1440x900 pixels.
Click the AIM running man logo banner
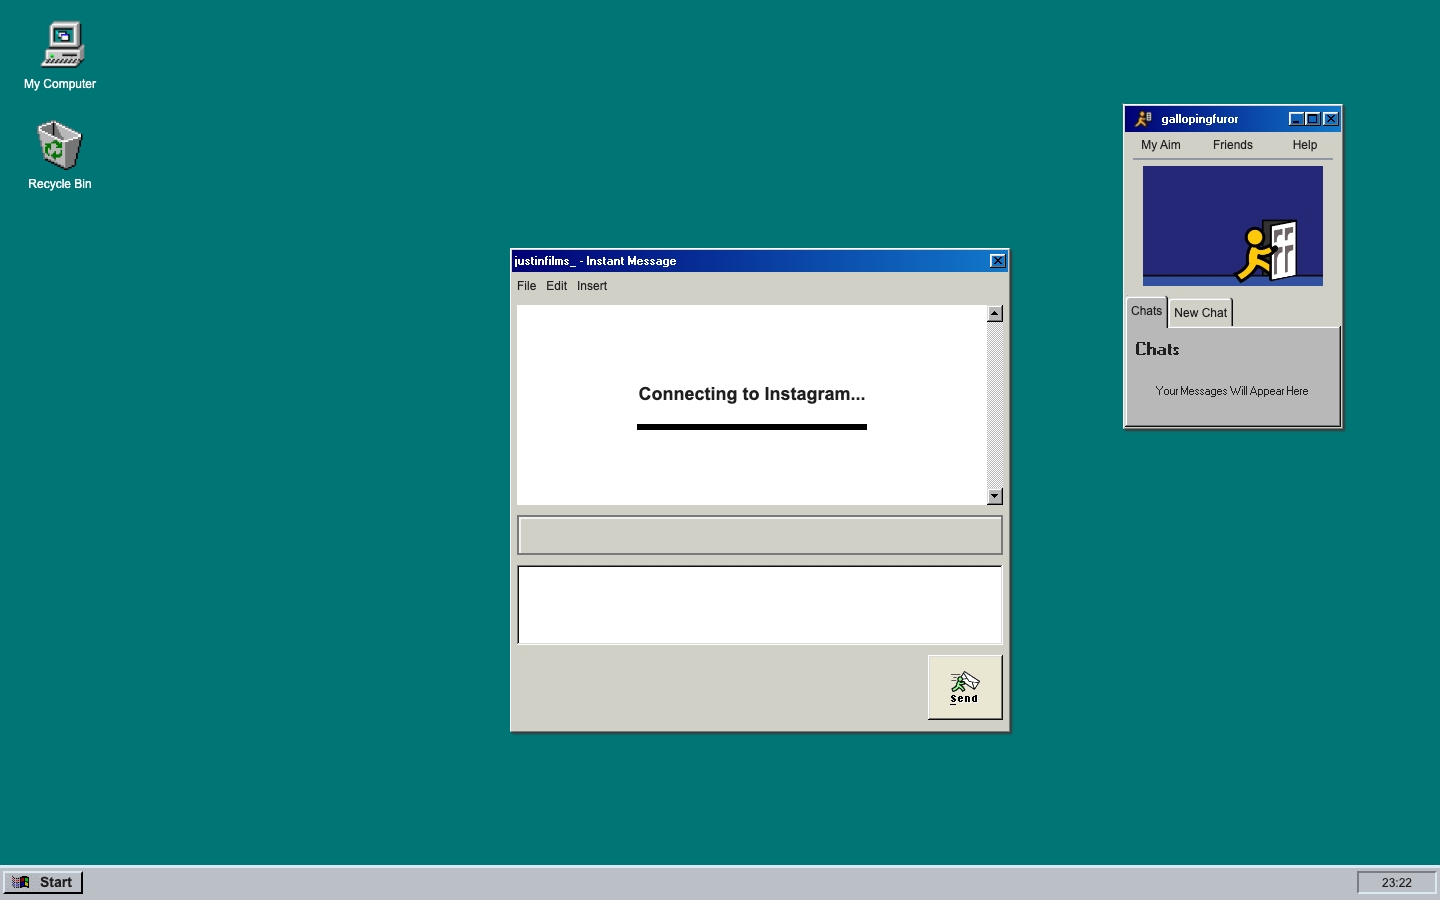pos(1232,226)
